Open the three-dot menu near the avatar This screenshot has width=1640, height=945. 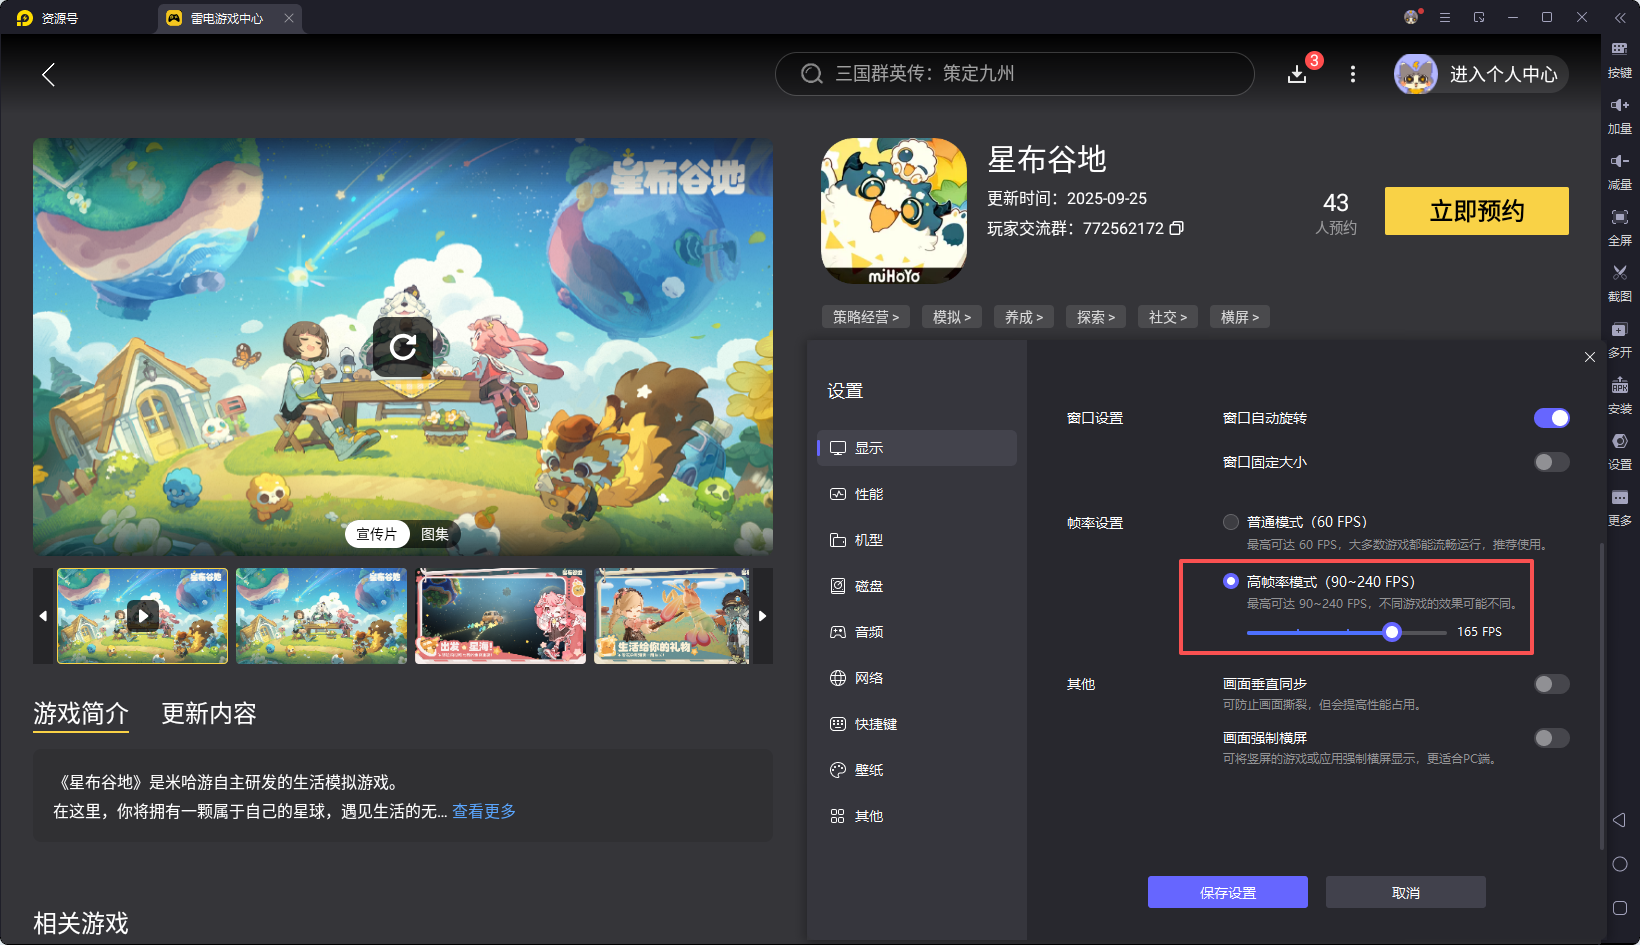(1352, 74)
